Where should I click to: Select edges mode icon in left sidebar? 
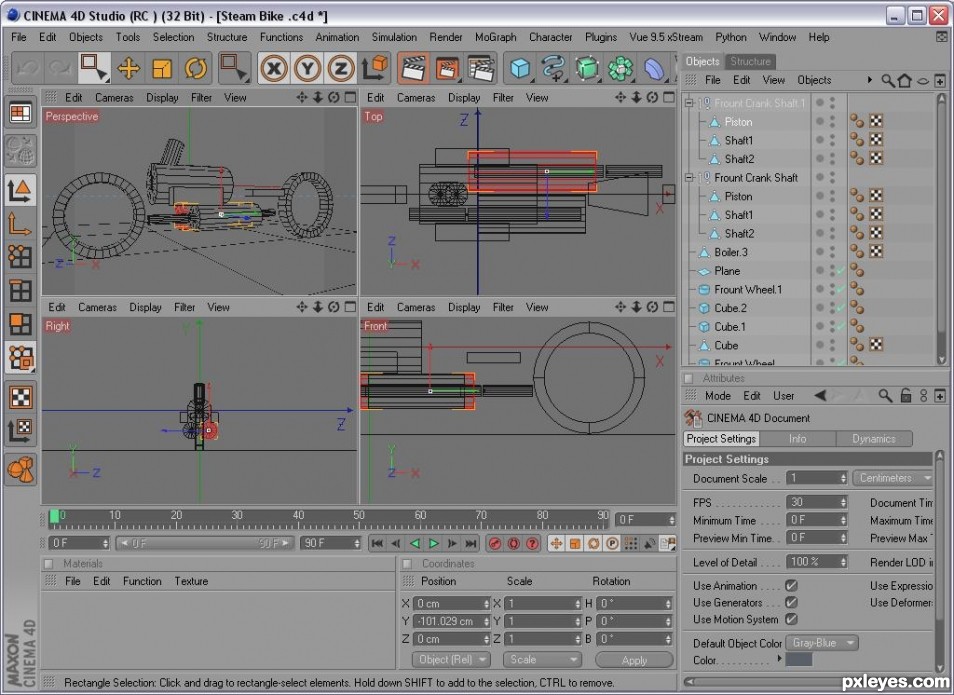pos(20,291)
